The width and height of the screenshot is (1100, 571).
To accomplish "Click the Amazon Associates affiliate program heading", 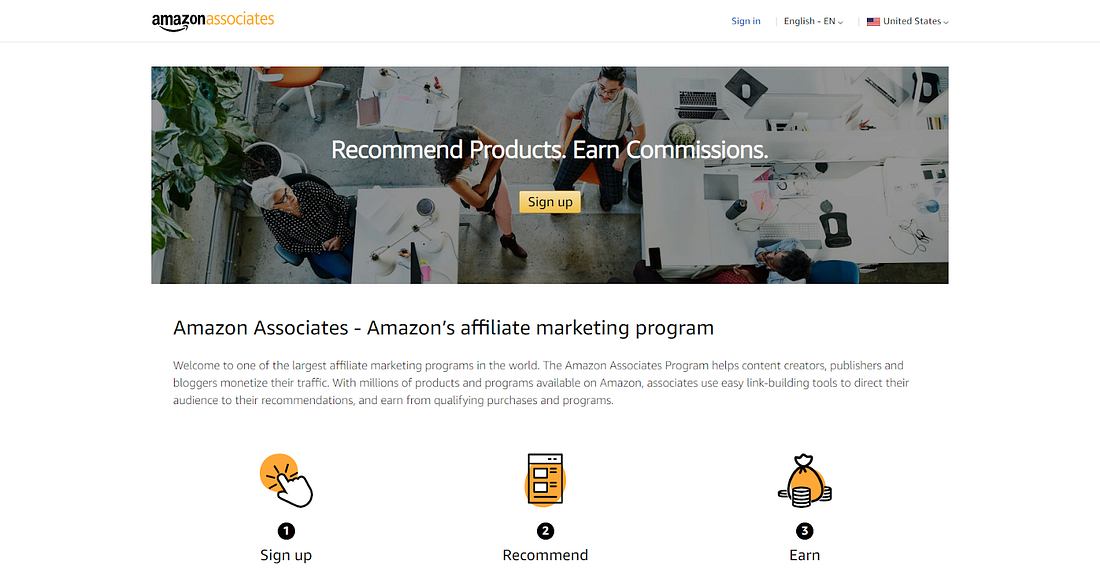I will tap(443, 328).
